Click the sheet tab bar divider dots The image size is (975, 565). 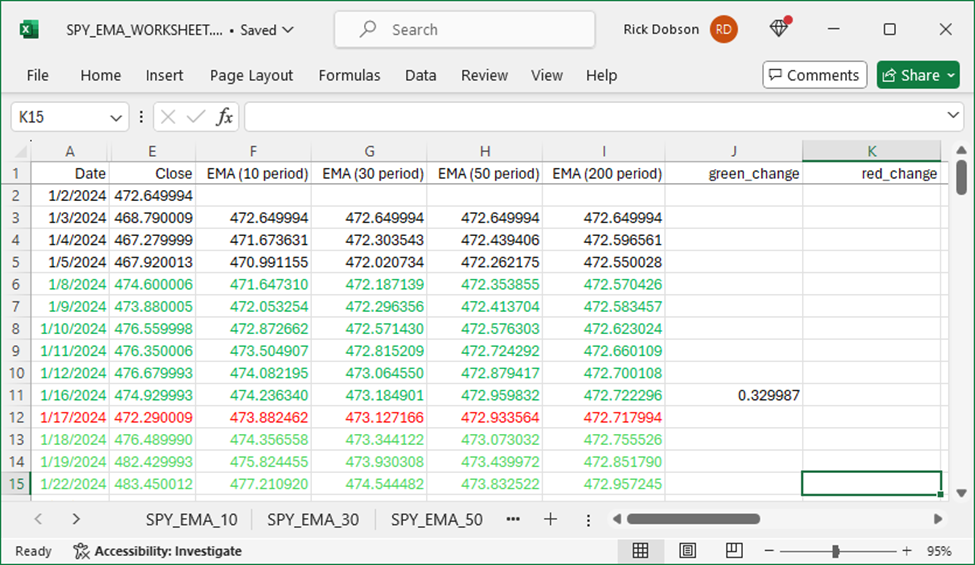click(x=588, y=520)
